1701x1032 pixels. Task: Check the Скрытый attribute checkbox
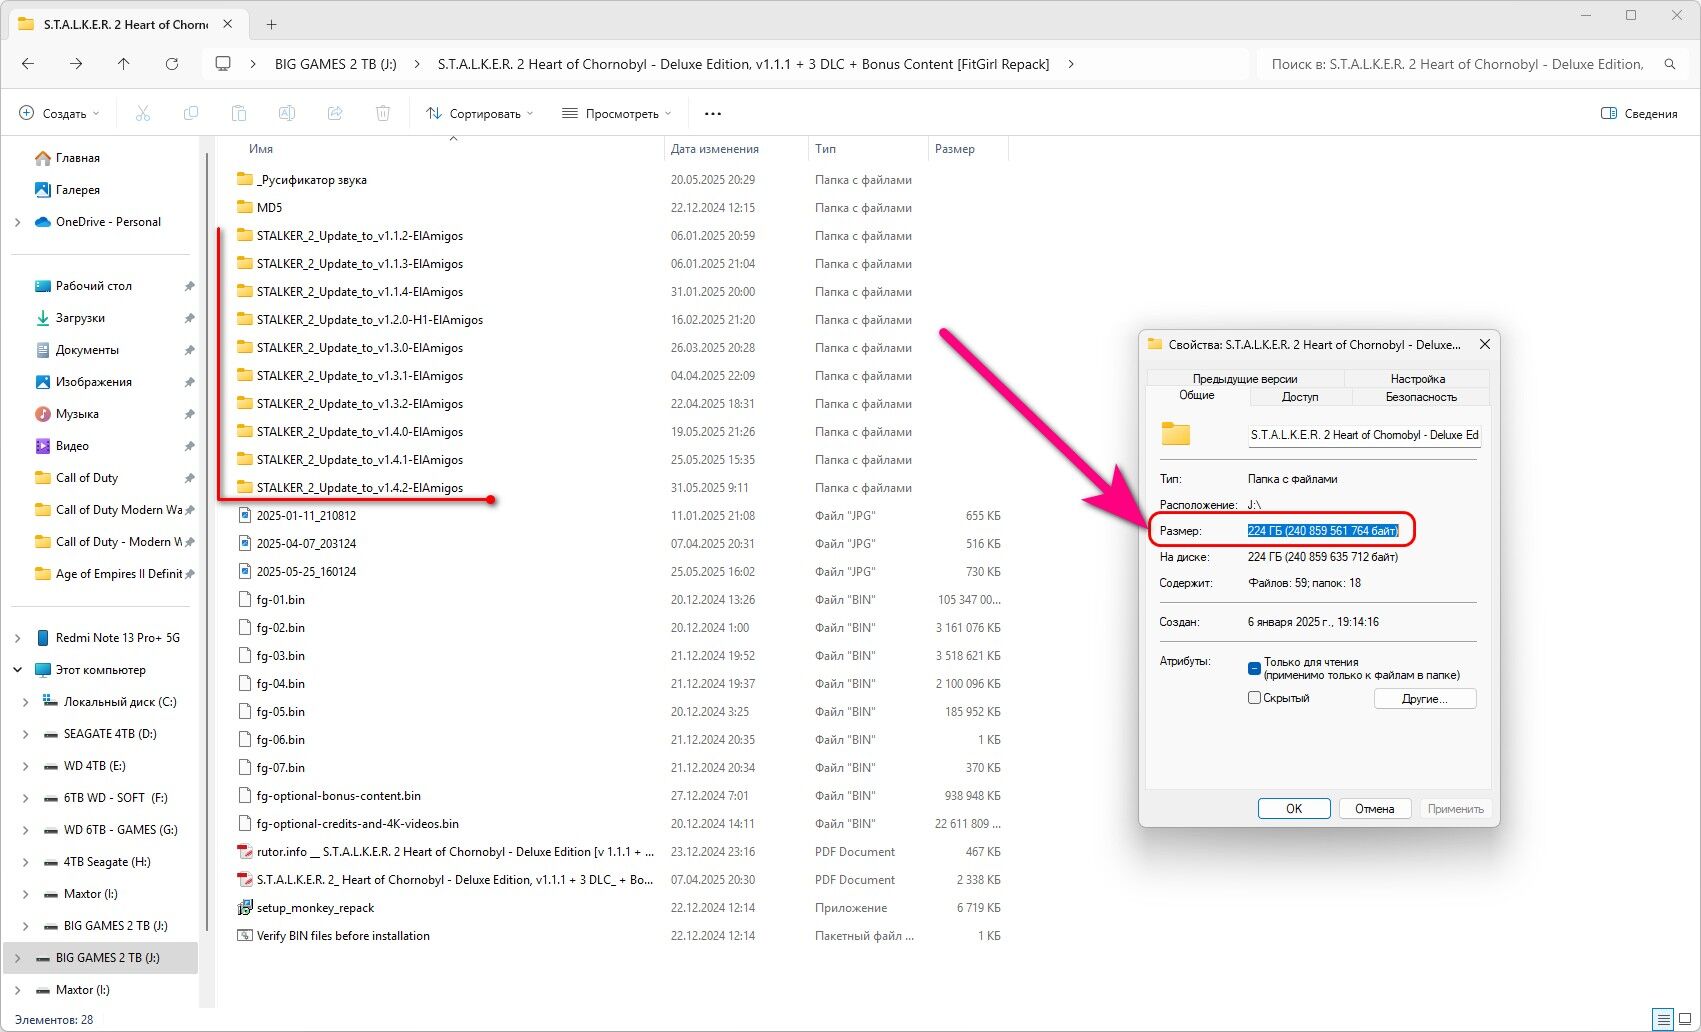(1254, 698)
